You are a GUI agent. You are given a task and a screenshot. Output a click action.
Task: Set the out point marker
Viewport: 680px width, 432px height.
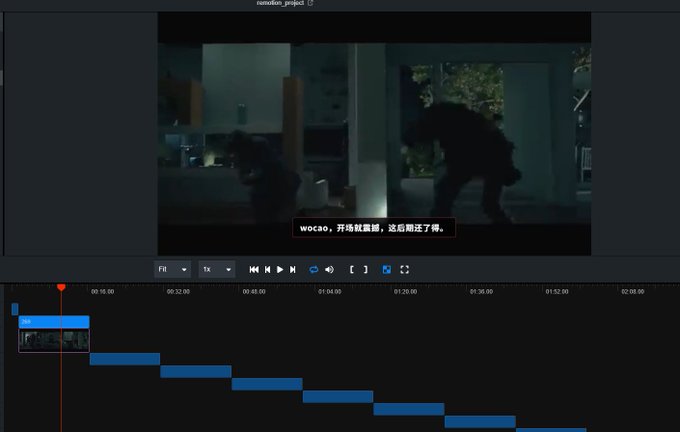pos(366,269)
